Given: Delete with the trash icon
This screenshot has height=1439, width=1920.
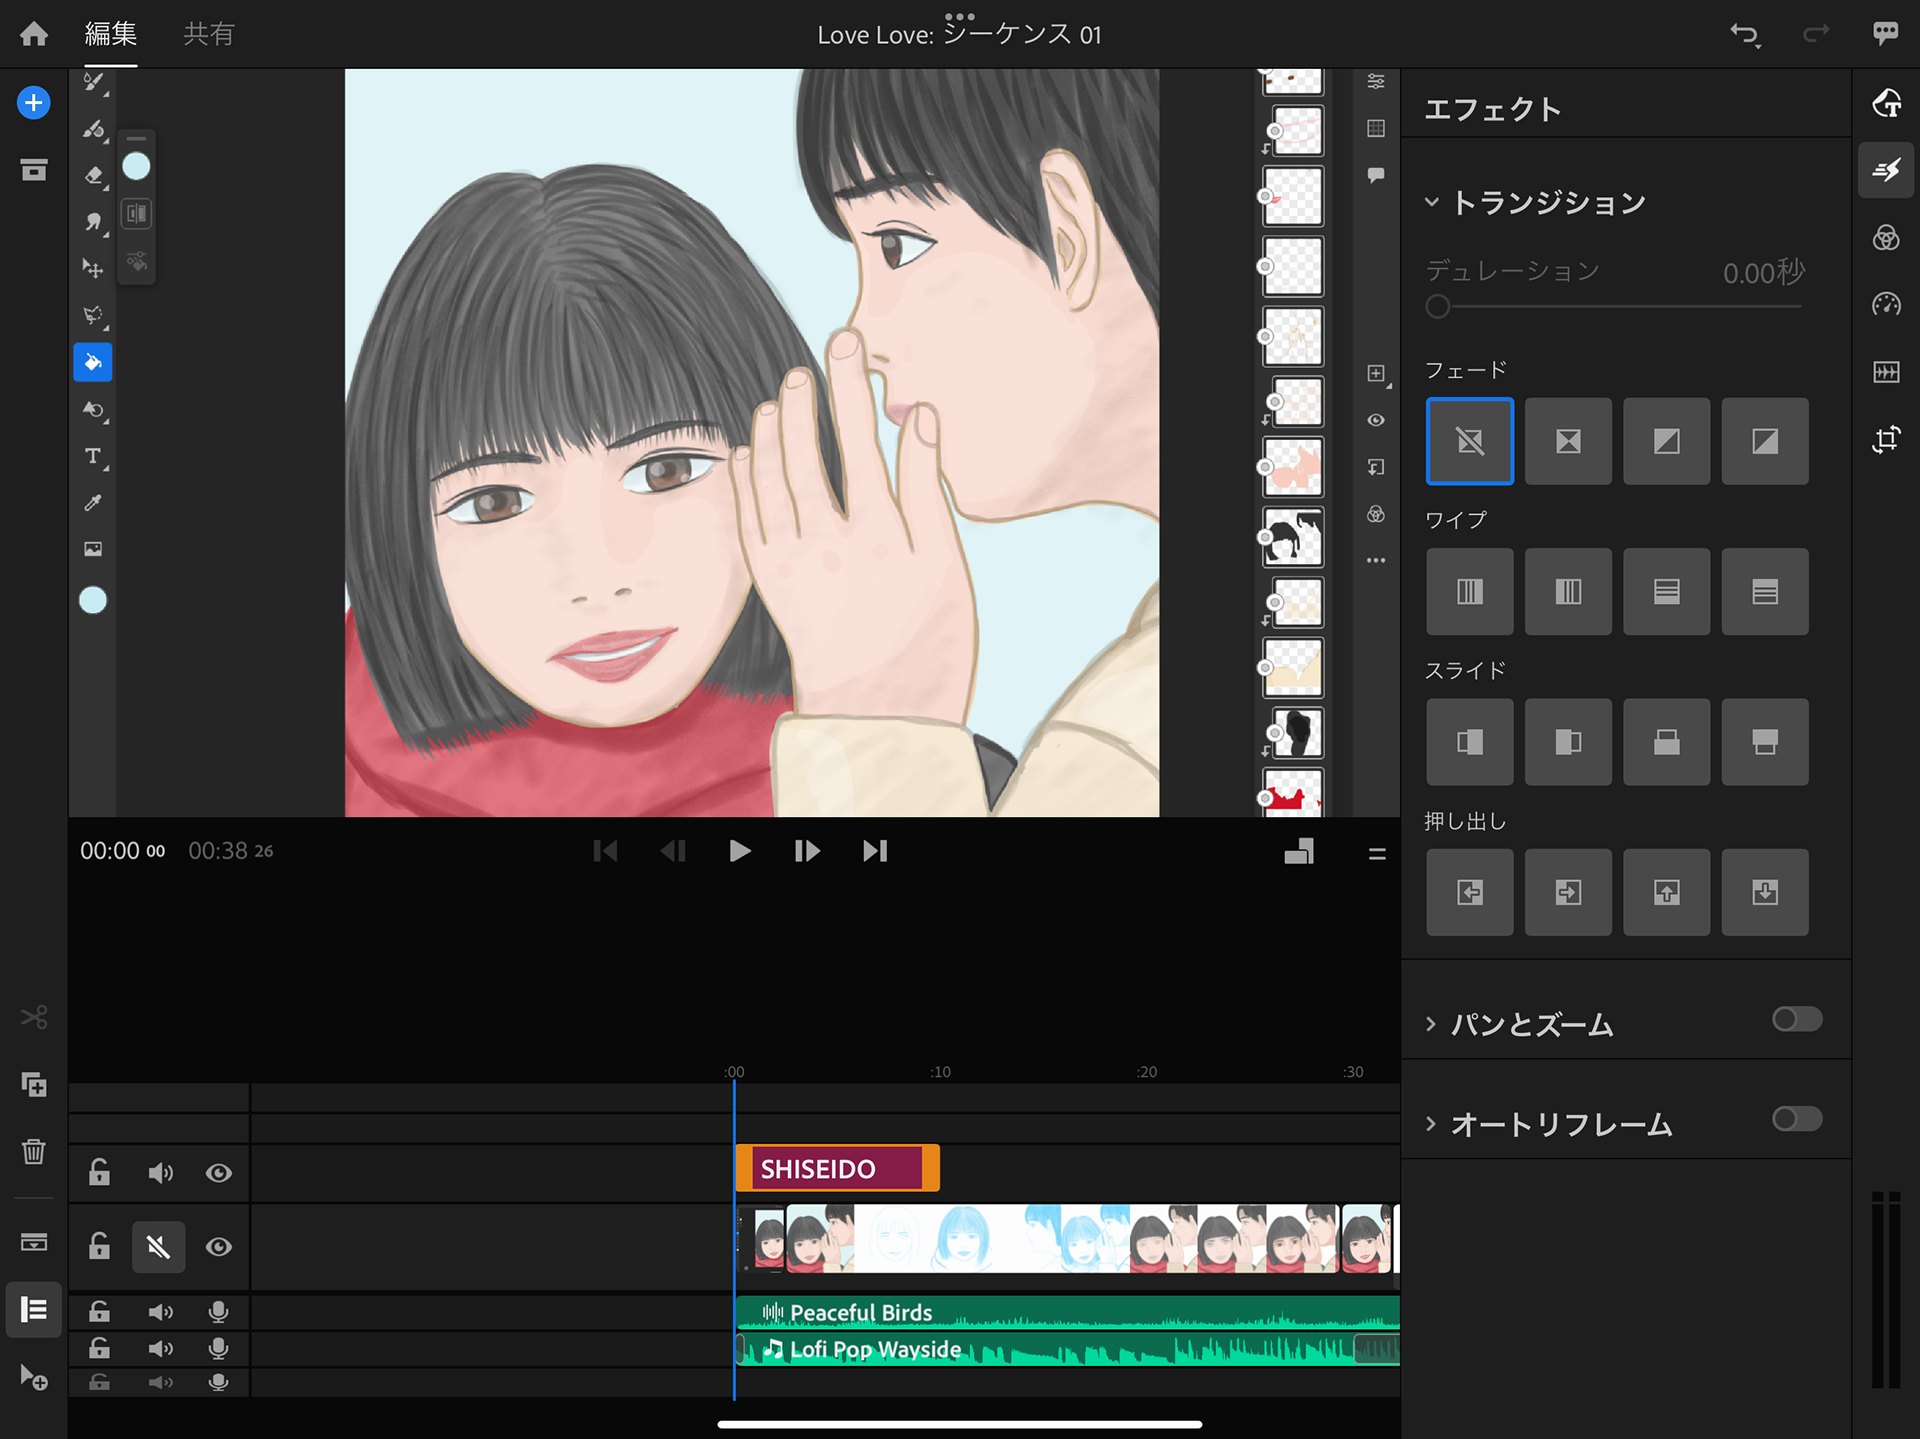Looking at the screenshot, I should (34, 1151).
